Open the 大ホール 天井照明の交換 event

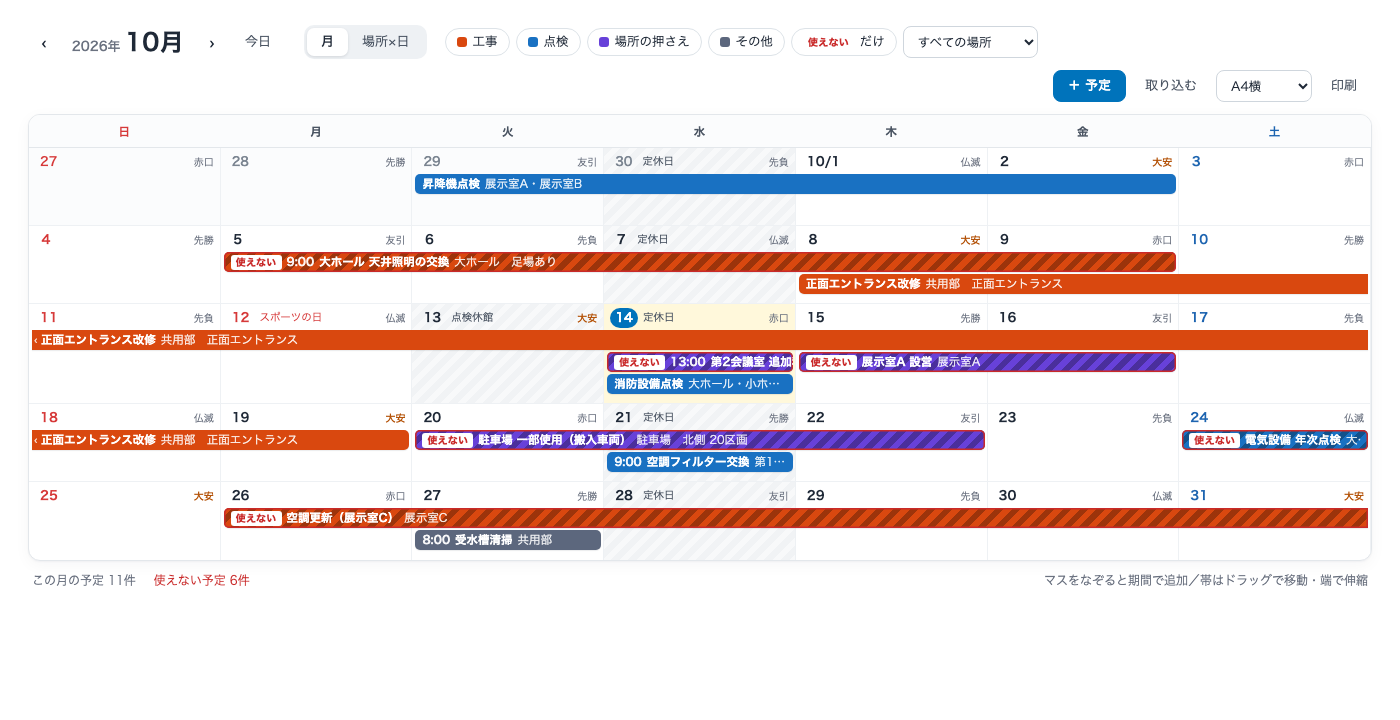click(x=700, y=262)
